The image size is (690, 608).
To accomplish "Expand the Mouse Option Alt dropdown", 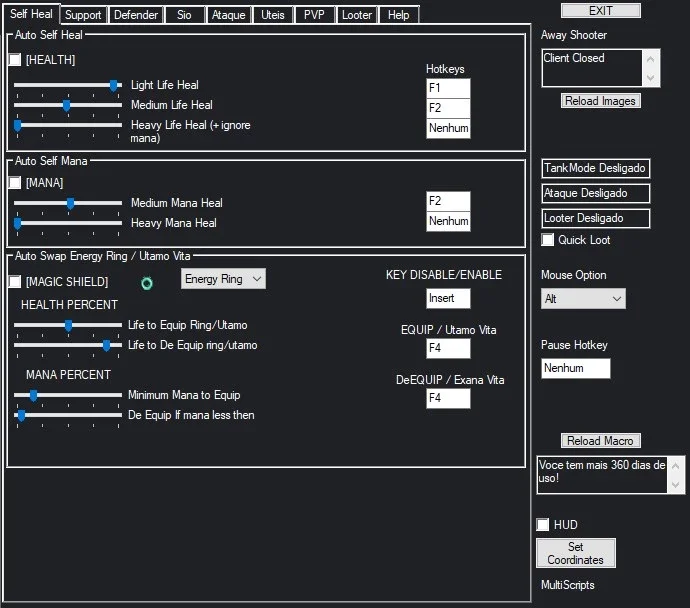I will pyautogui.click(x=583, y=299).
